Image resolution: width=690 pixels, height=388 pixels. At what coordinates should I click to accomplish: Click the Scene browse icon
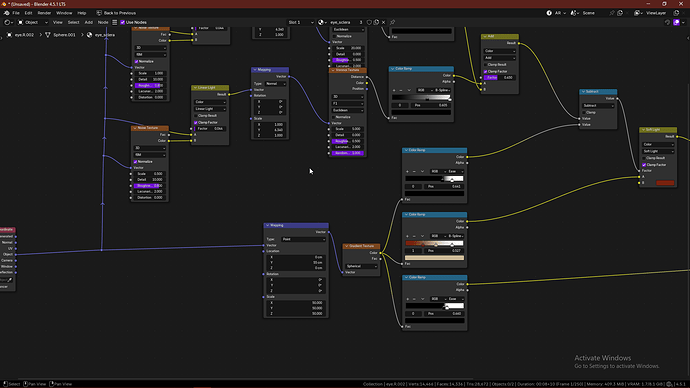coord(574,13)
